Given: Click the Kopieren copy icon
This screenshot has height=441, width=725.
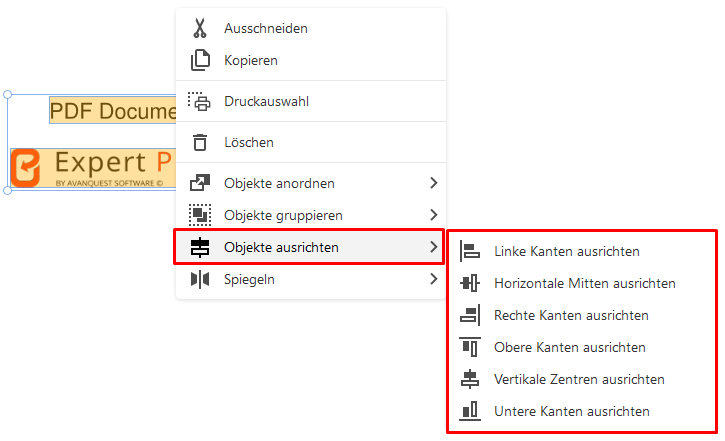Looking at the screenshot, I should [x=200, y=60].
